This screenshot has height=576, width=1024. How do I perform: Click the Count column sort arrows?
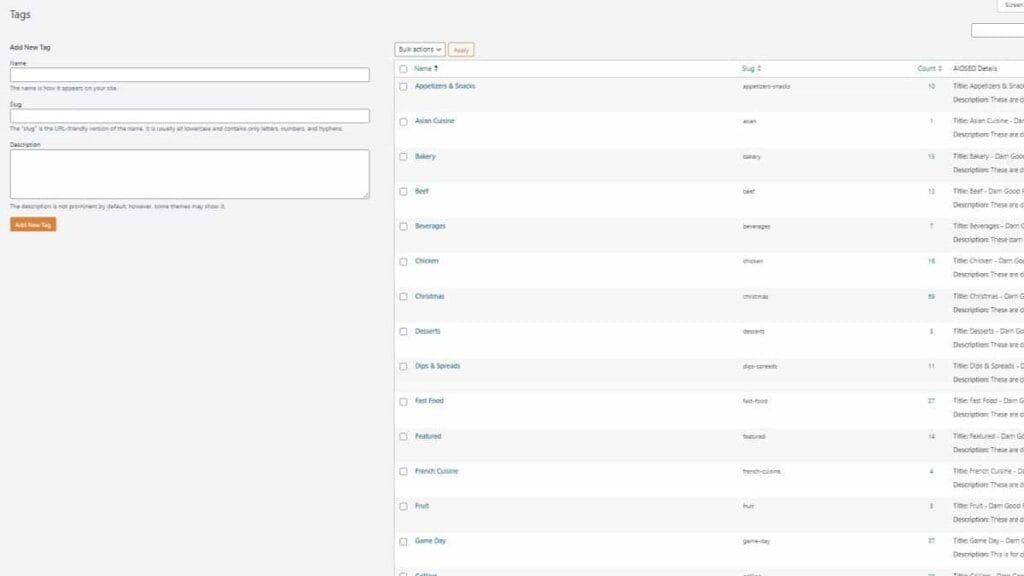point(940,69)
